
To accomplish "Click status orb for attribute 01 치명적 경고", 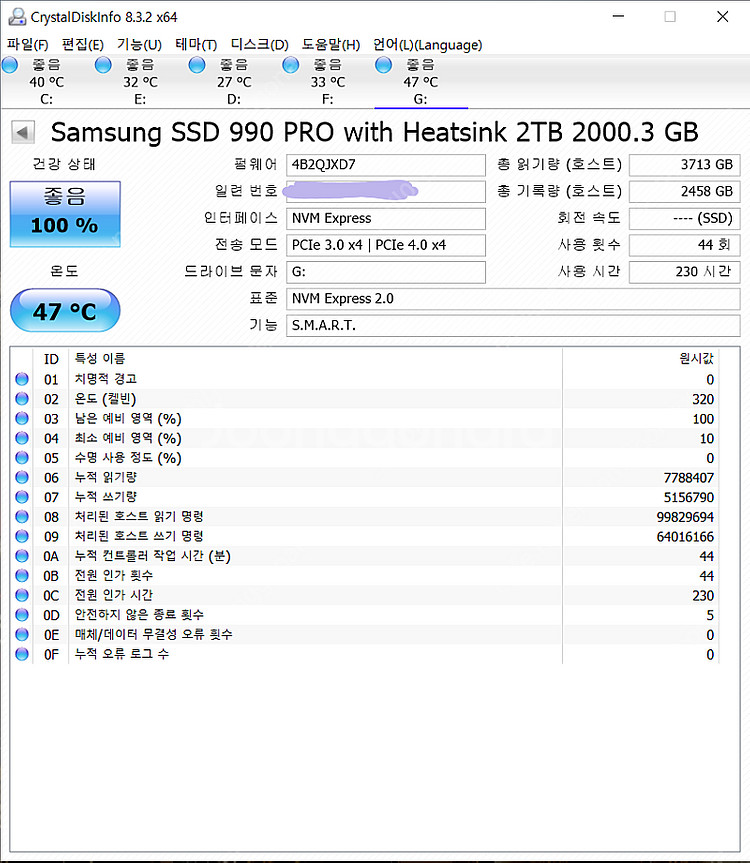I will [x=22, y=379].
